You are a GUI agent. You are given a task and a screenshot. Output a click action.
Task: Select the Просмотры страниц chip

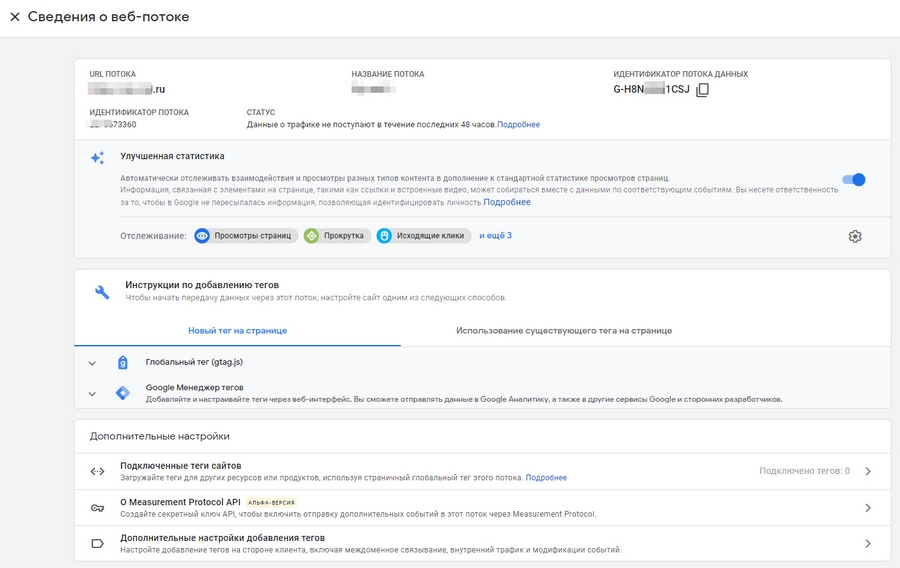click(x=246, y=236)
